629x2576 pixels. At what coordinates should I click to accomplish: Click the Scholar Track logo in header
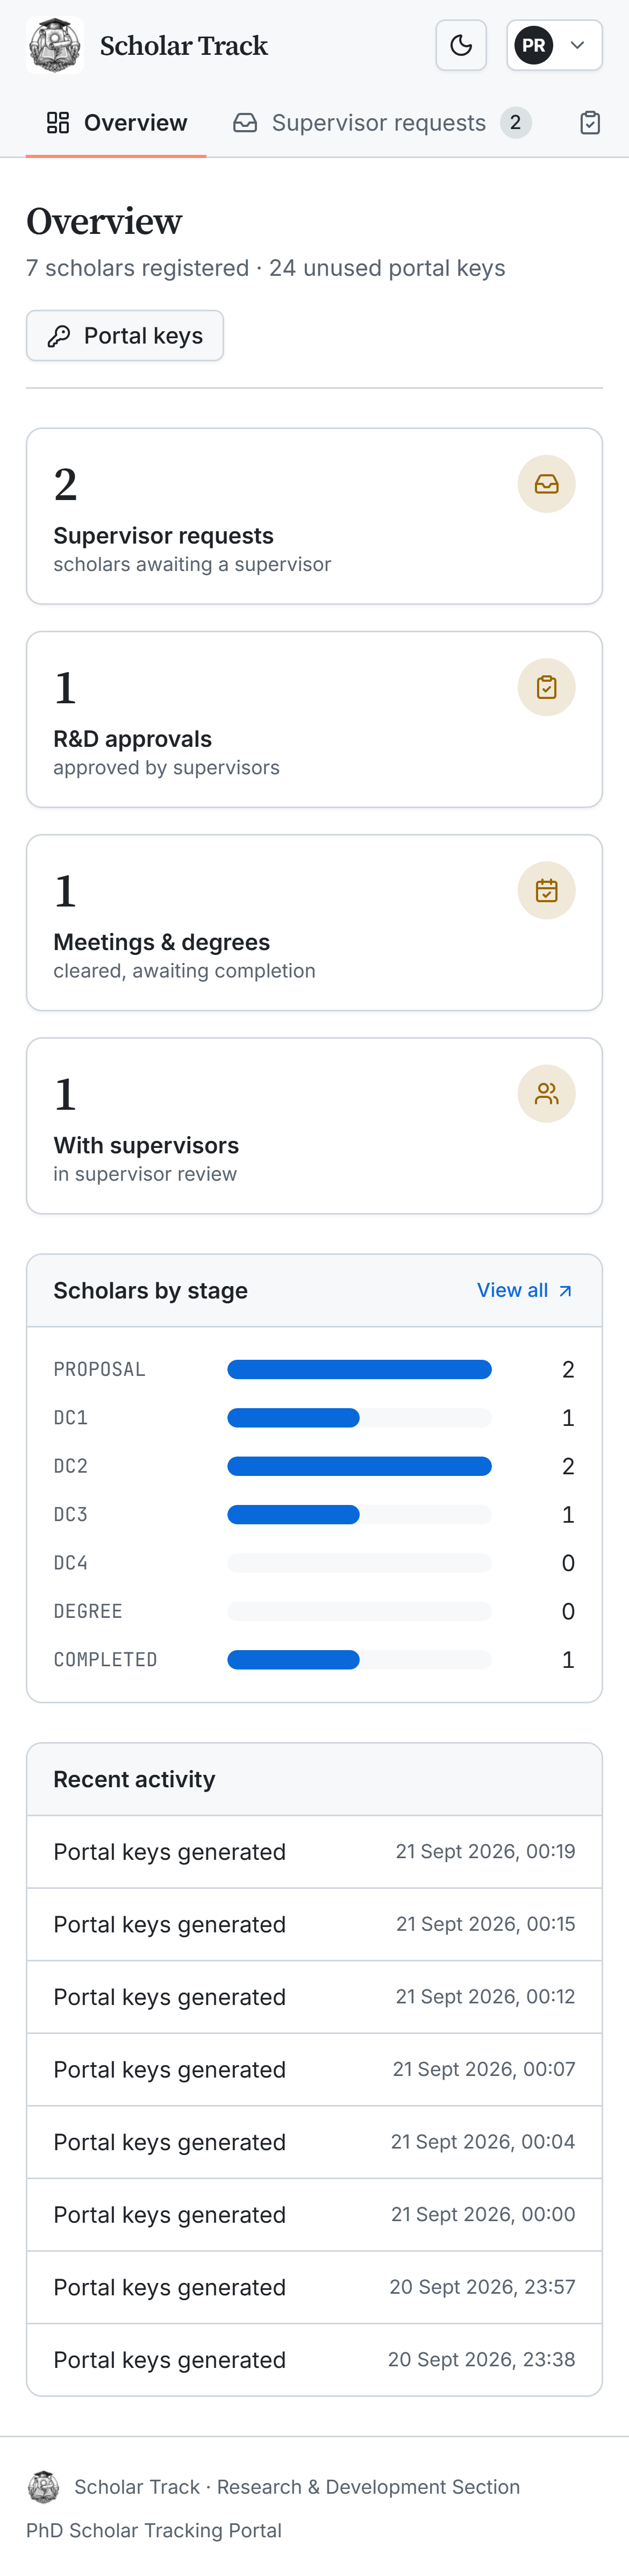(54, 45)
